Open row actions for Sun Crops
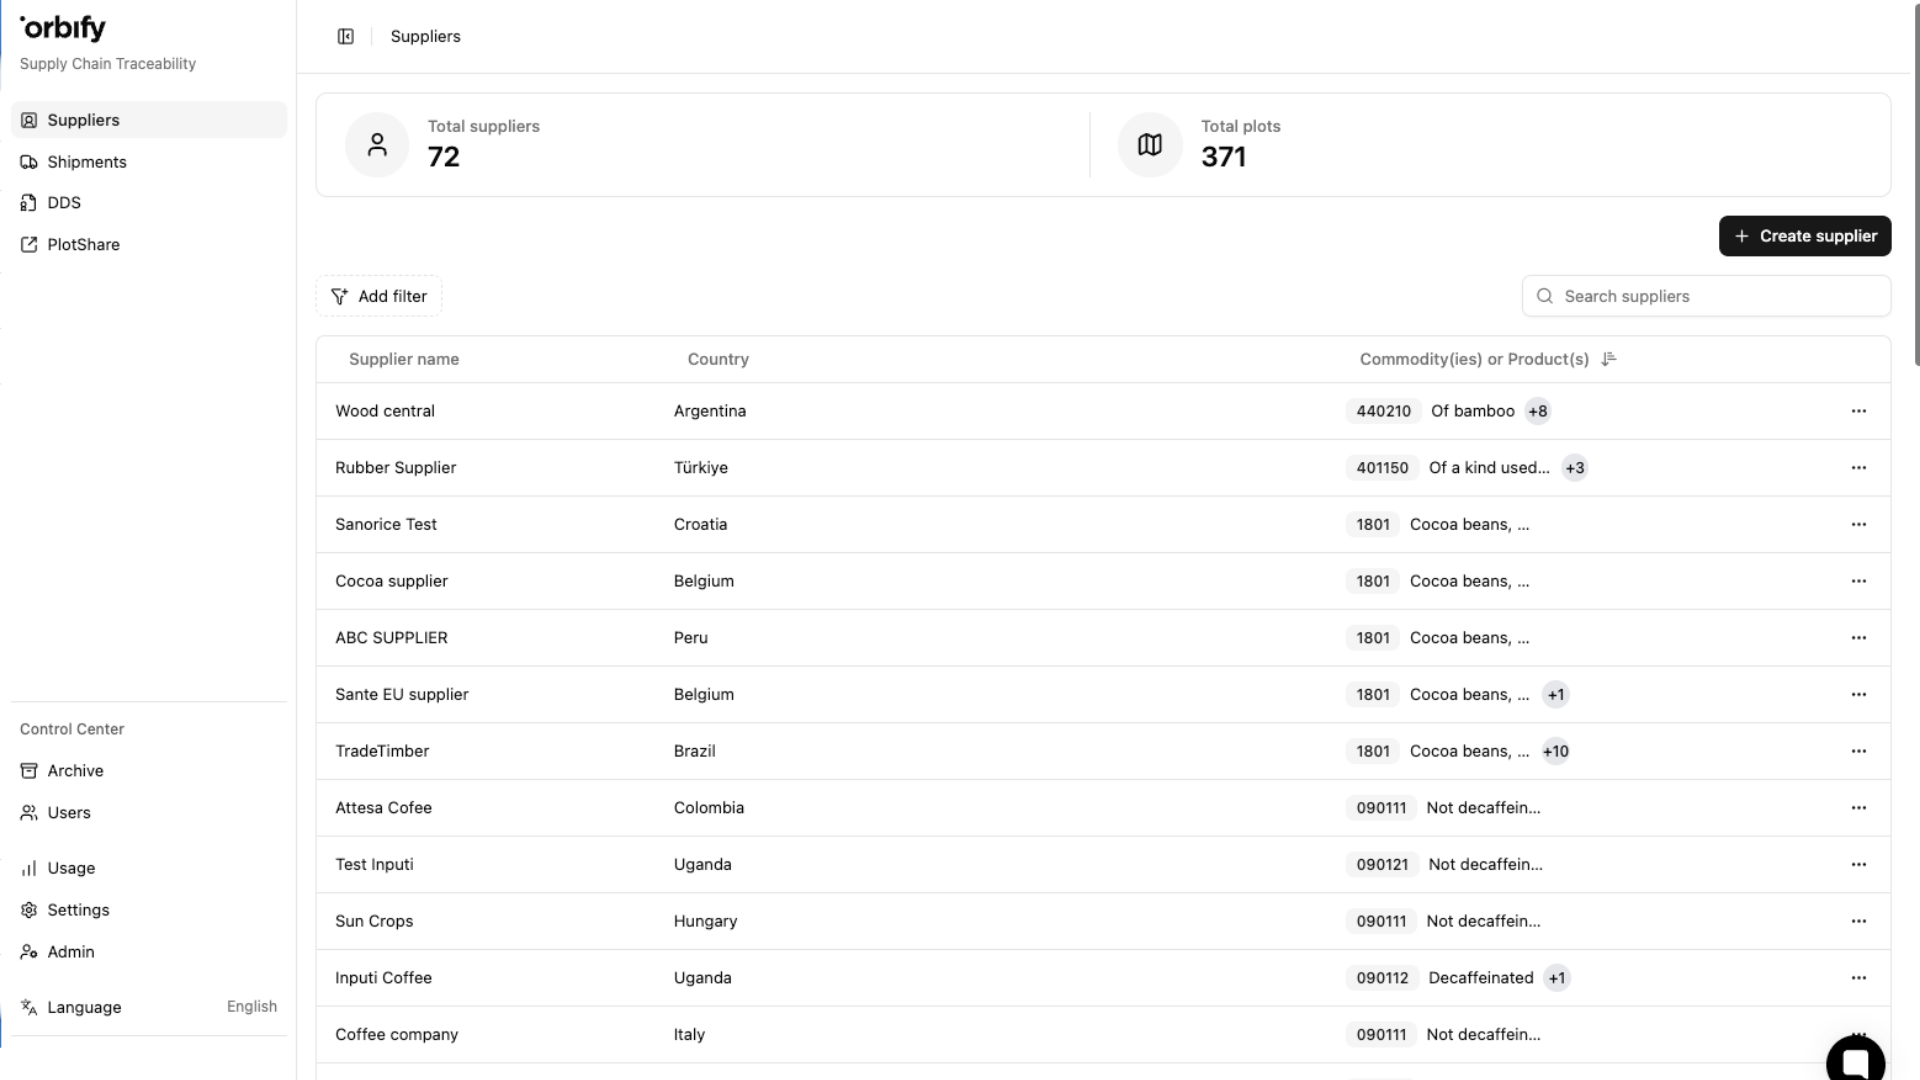Screen dimensions: 1920x1080 [1858, 921]
